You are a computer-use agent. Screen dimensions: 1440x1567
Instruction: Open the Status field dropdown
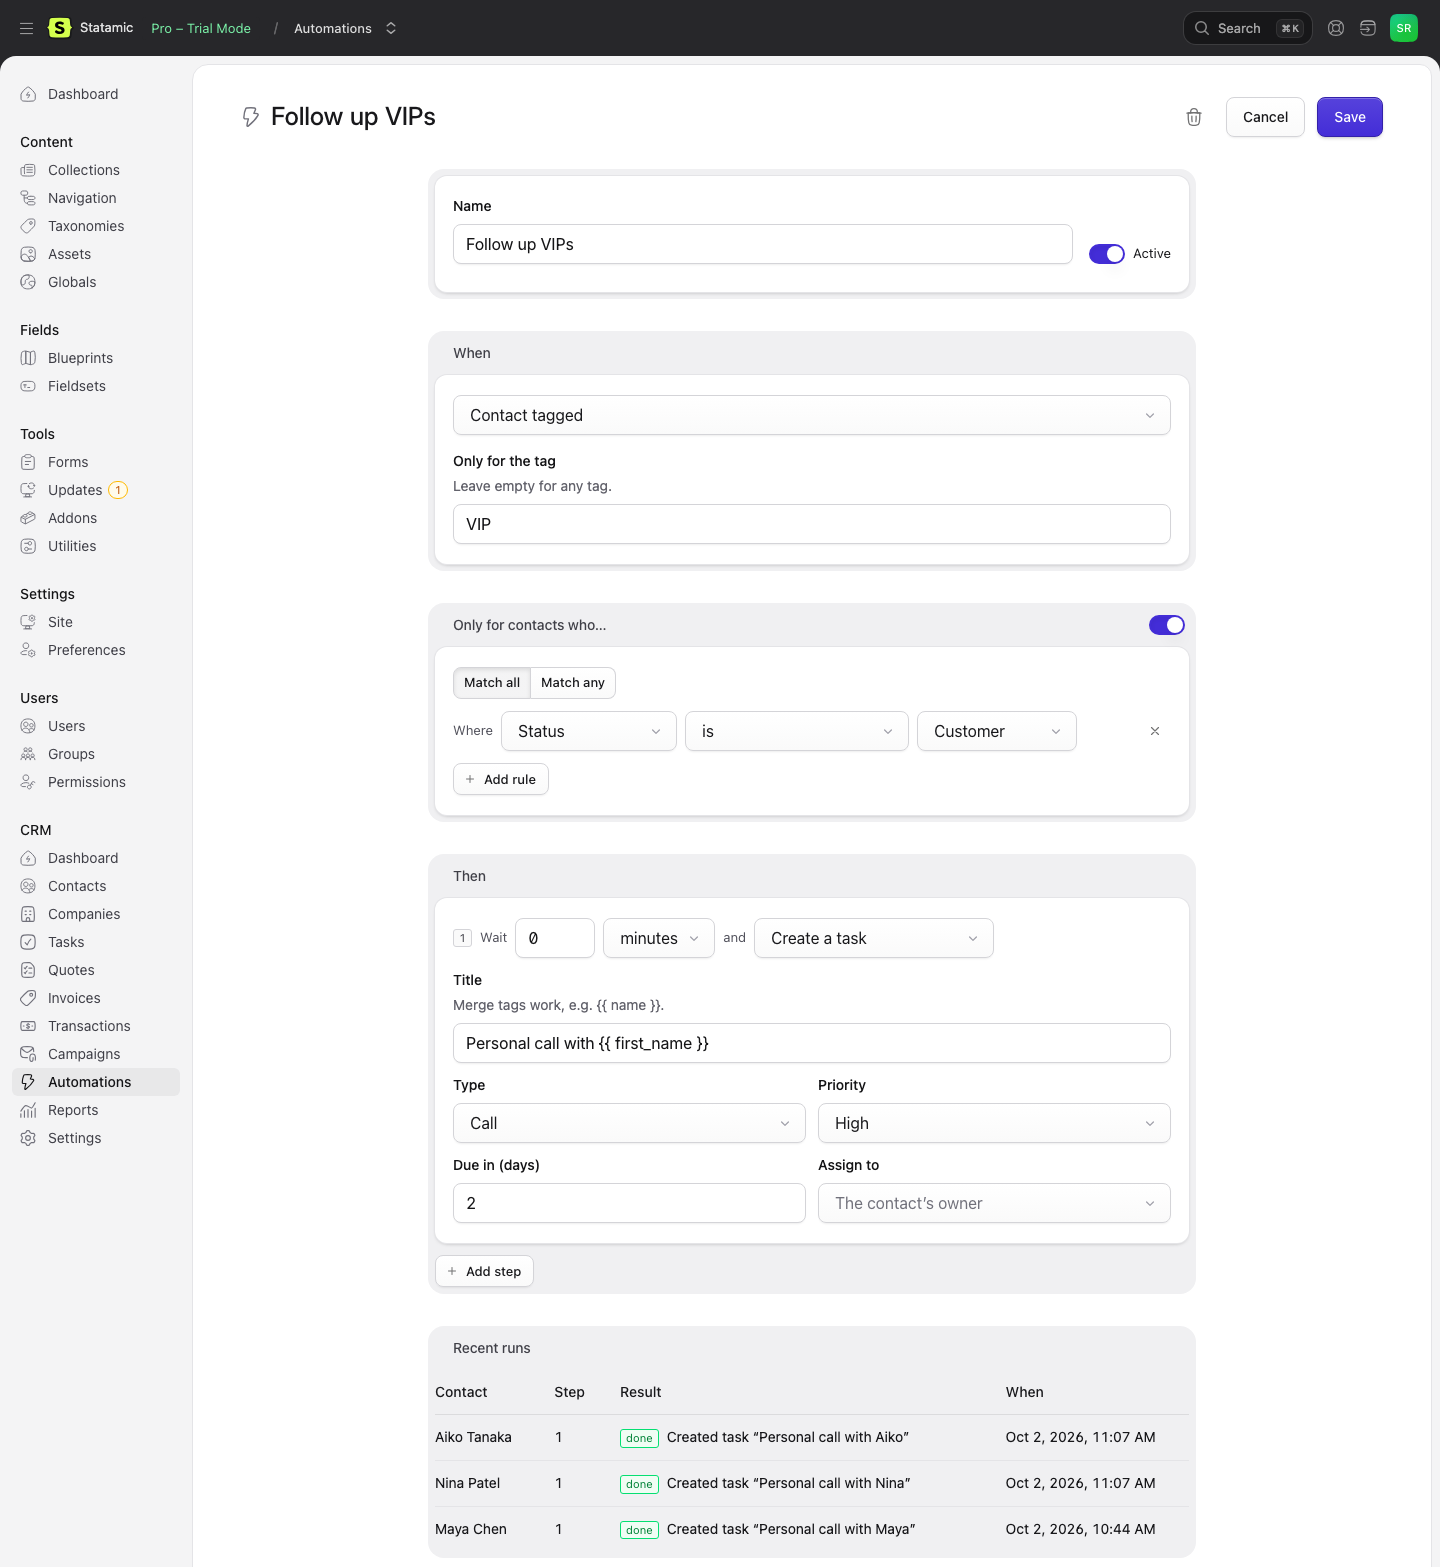point(589,731)
